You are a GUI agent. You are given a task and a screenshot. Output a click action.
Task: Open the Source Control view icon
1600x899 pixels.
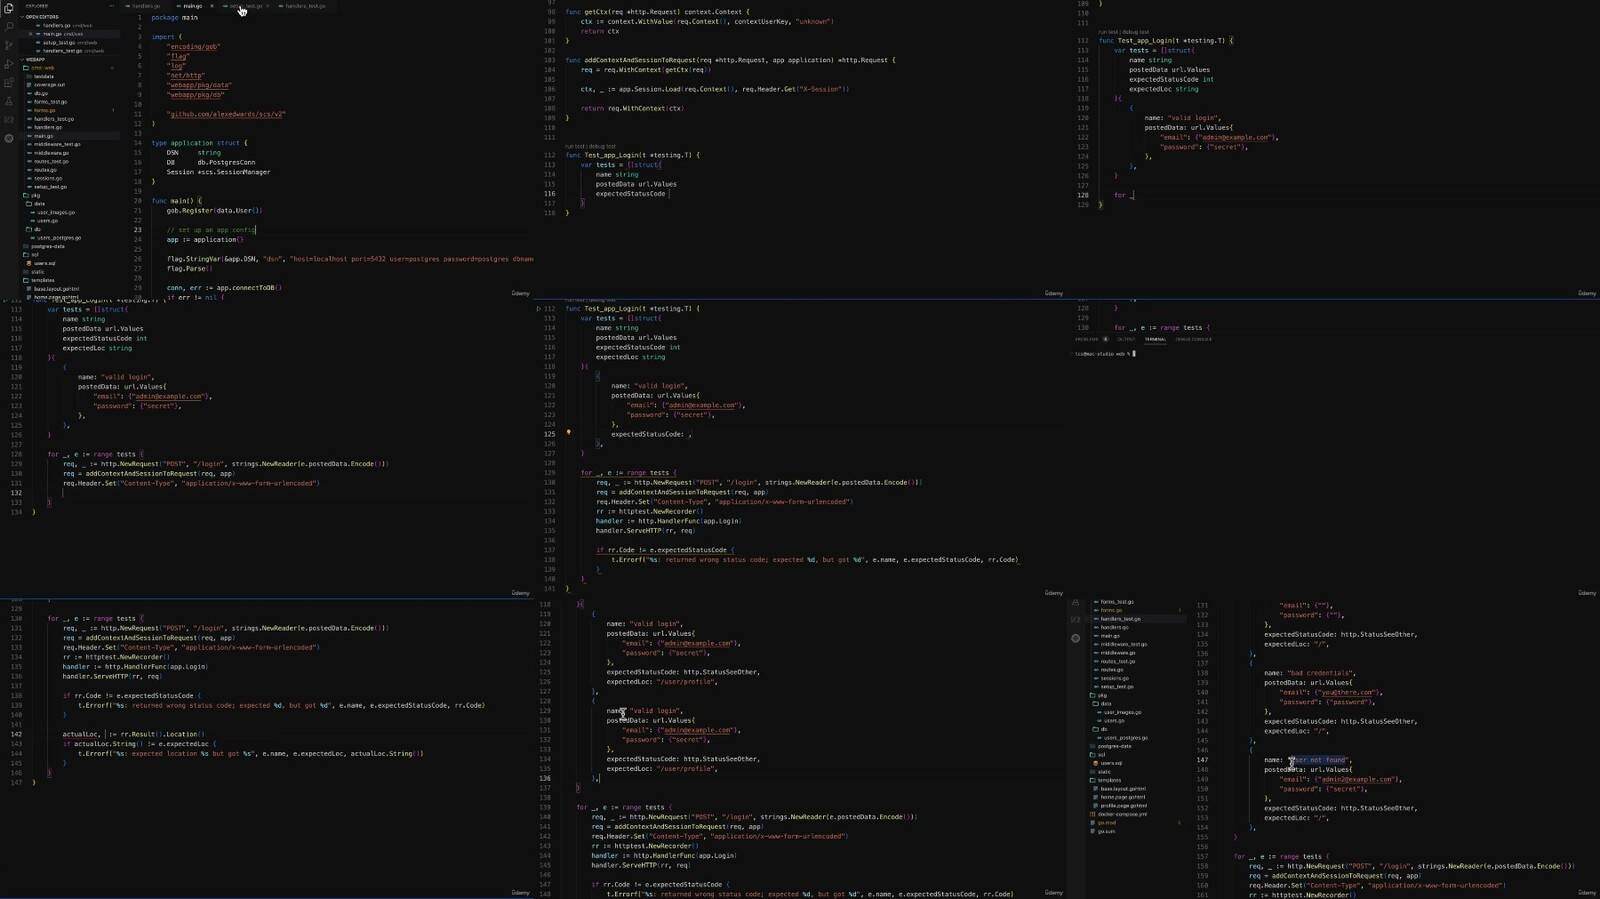pyautogui.click(x=9, y=45)
